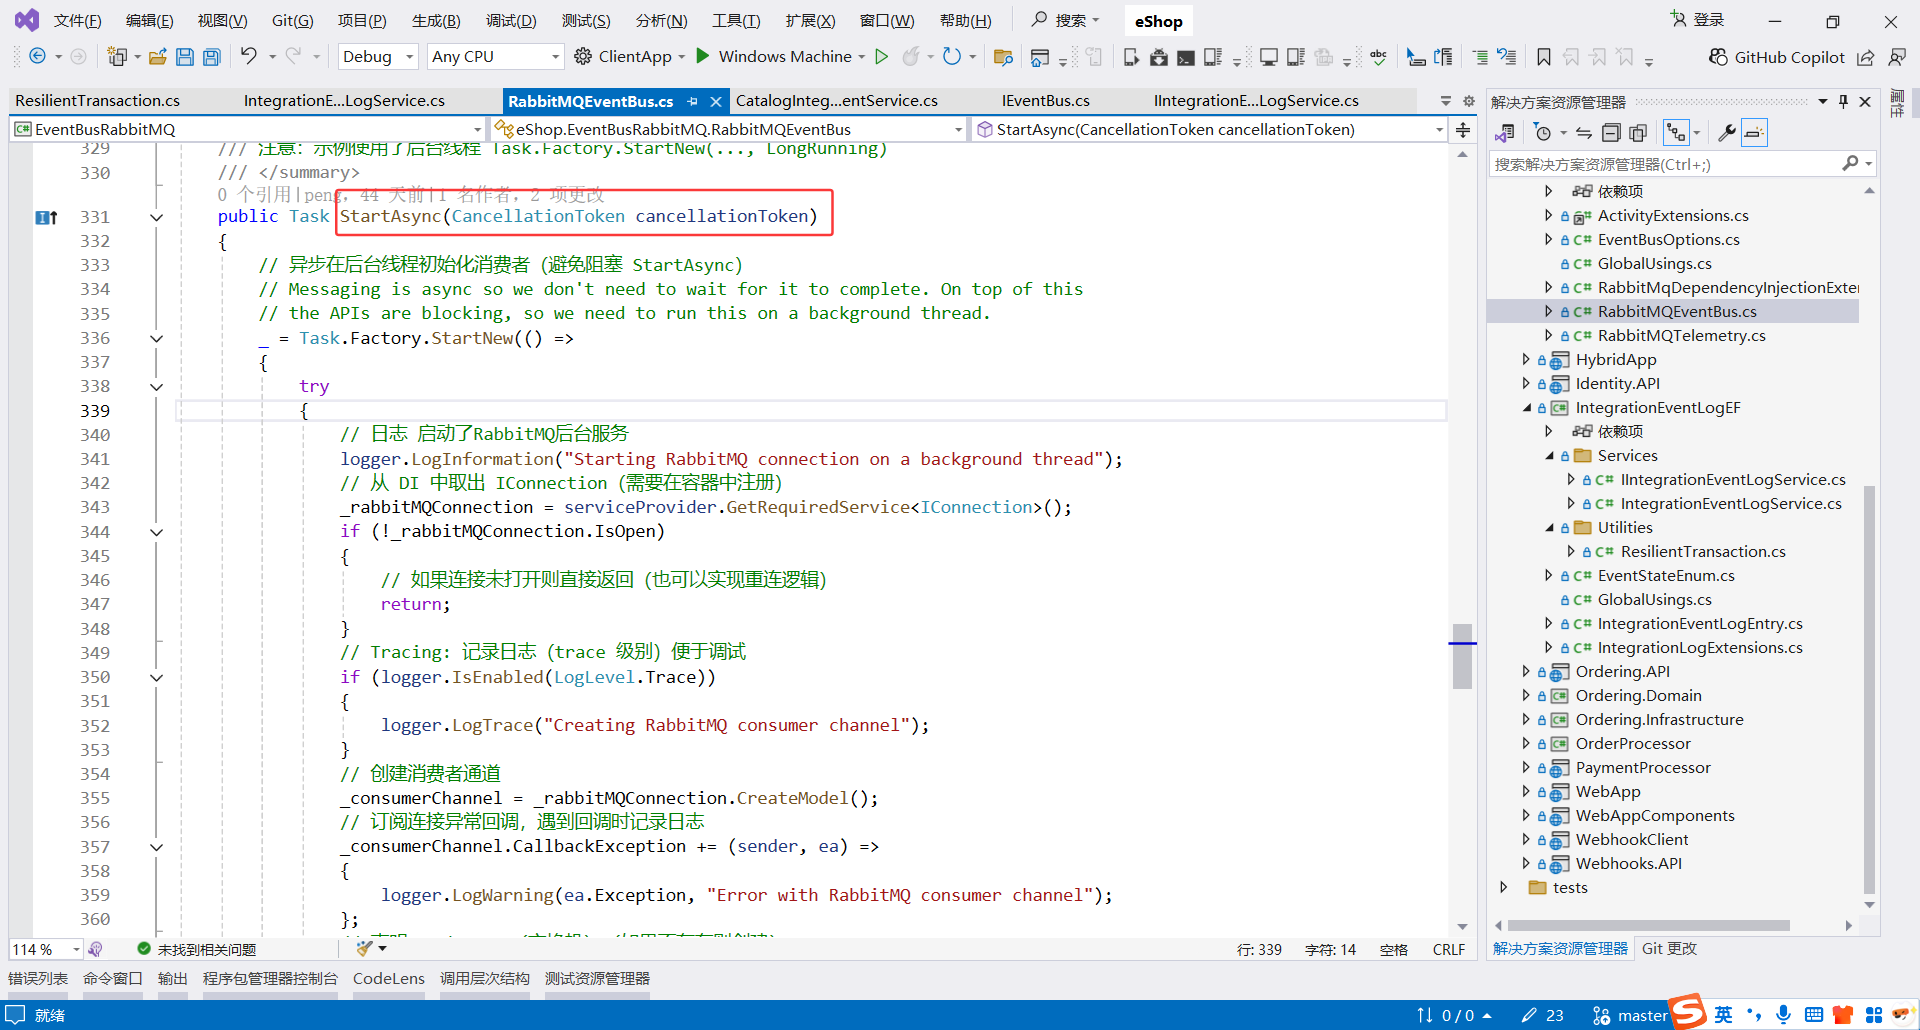The height and width of the screenshot is (1030, 1920).
Task: Switch to the Git 更改 panel tab
Action: coord(1669,949)
